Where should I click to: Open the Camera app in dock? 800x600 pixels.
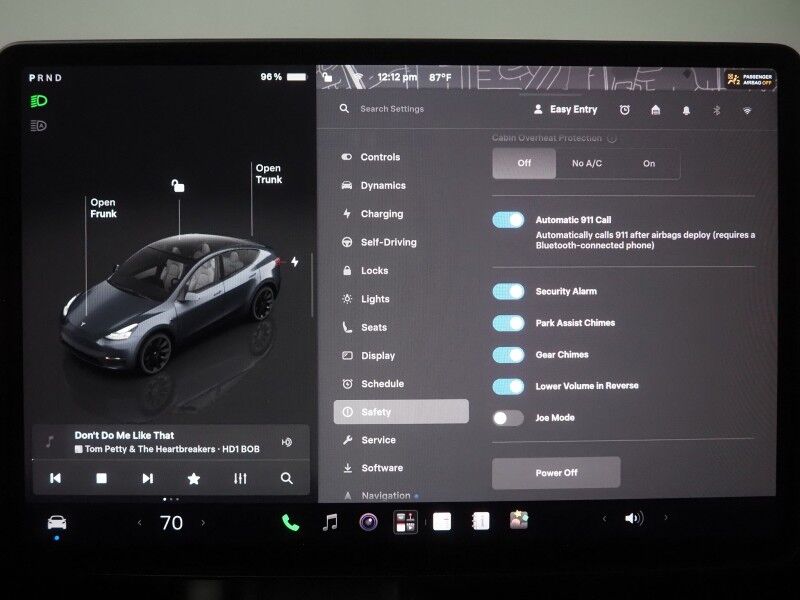[x=368, y=522]
